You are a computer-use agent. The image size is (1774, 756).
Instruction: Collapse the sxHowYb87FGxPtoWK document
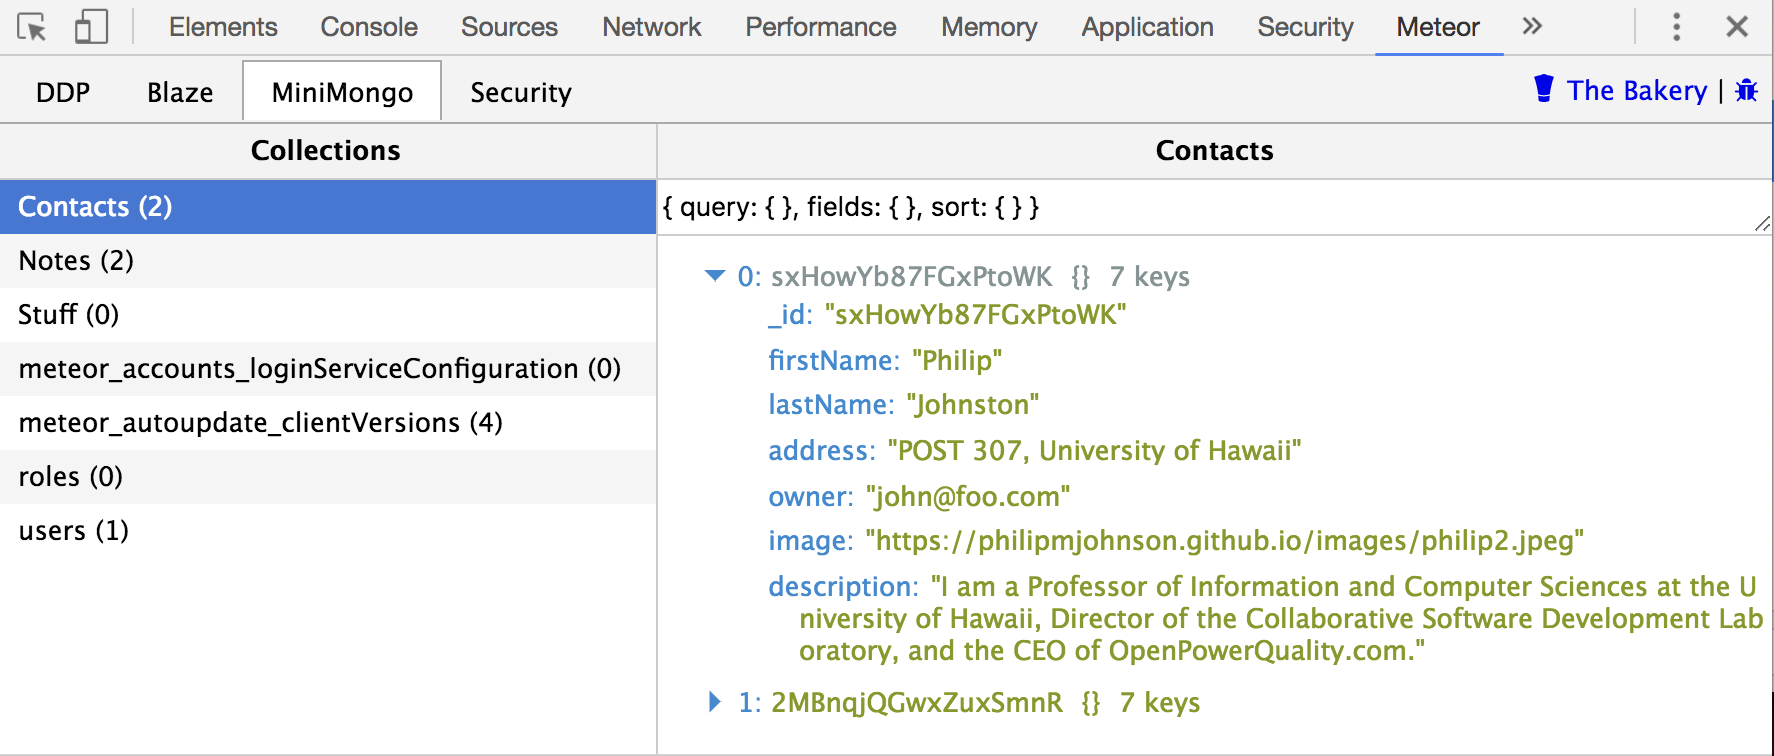pos(714,276)
